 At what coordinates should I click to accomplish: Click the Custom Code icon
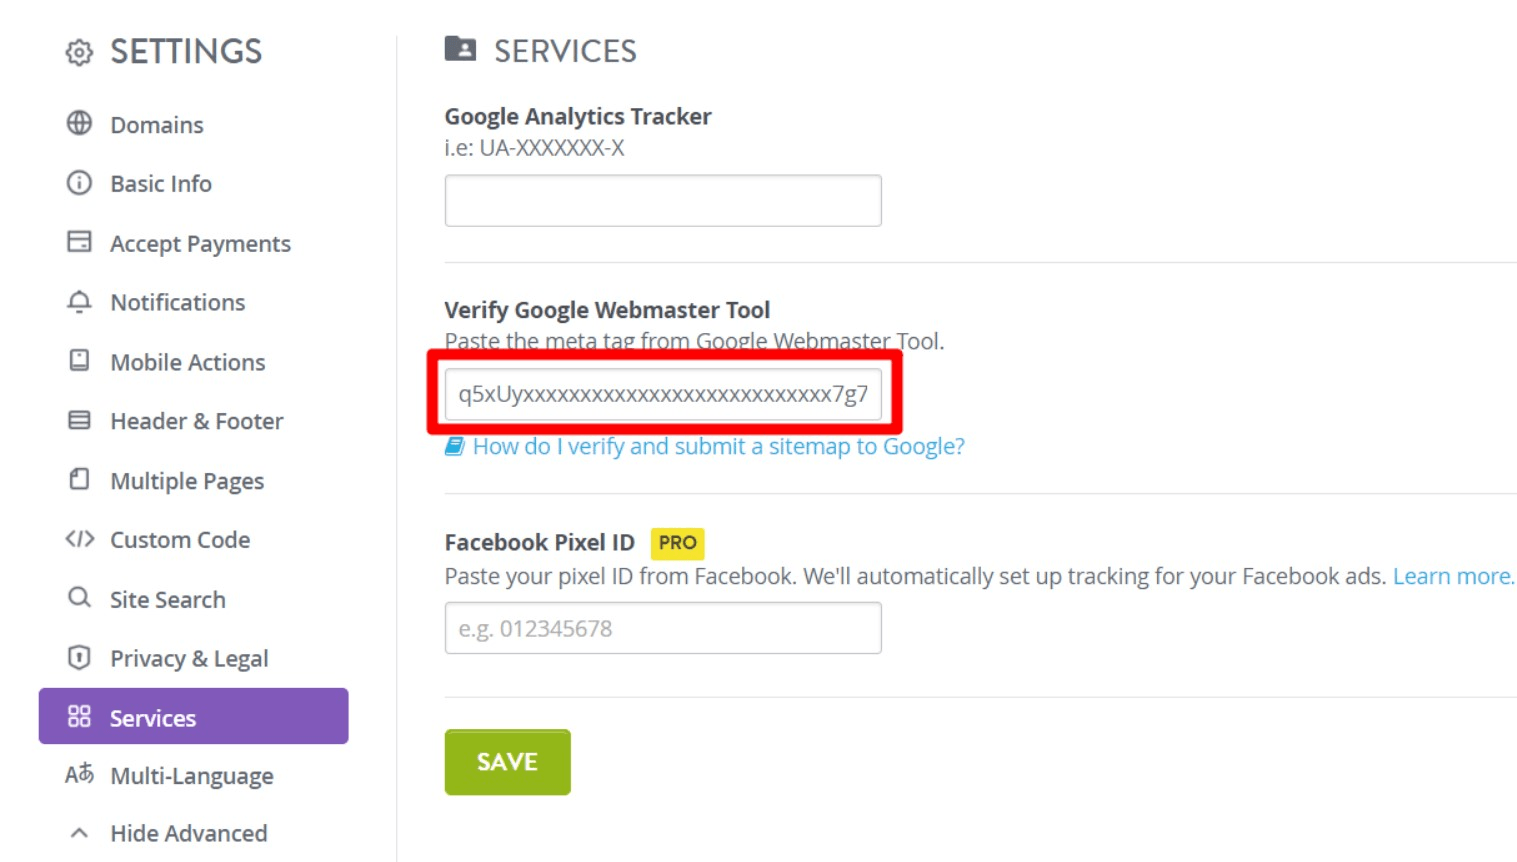coord(78,539)
